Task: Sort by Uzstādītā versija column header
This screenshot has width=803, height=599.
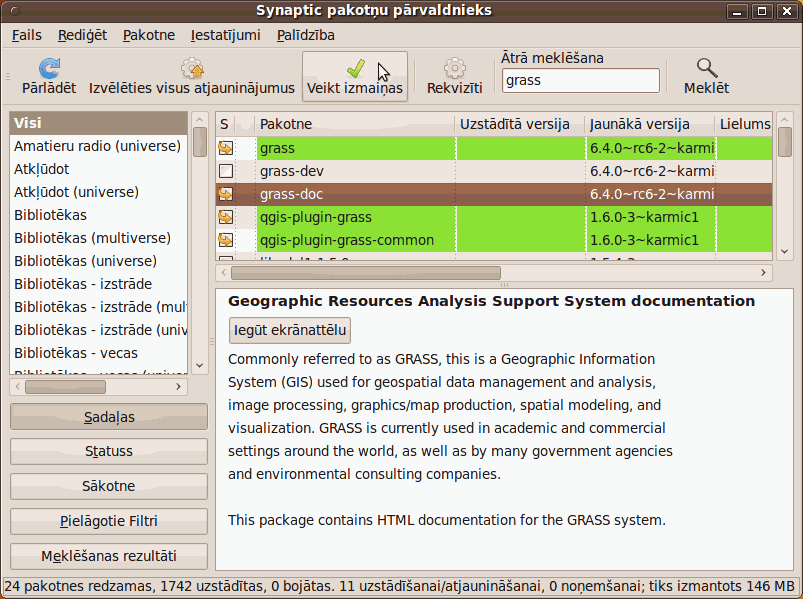Action: (519, 124)
